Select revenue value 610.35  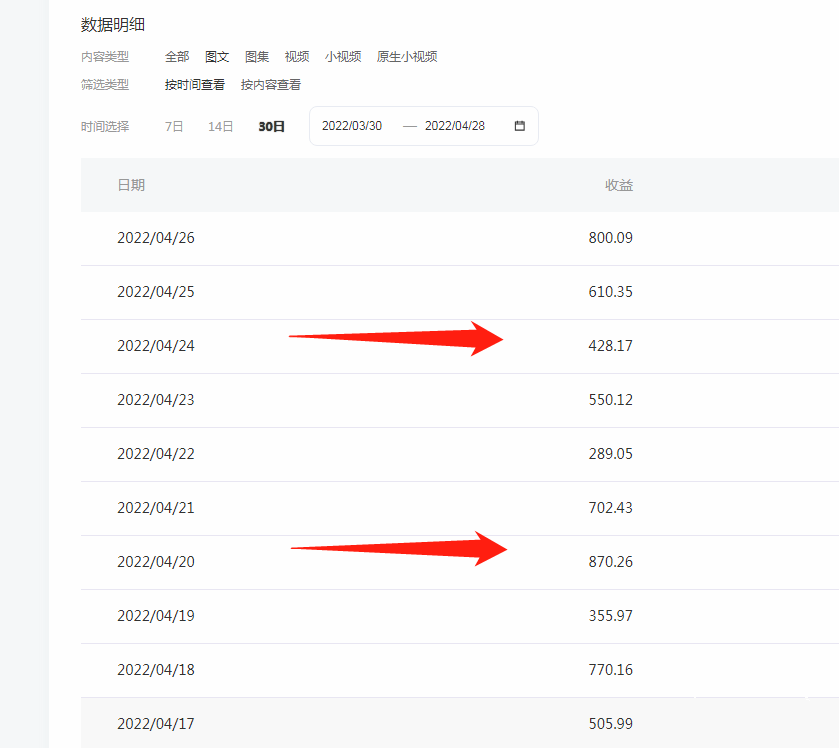tap(611, 292)
